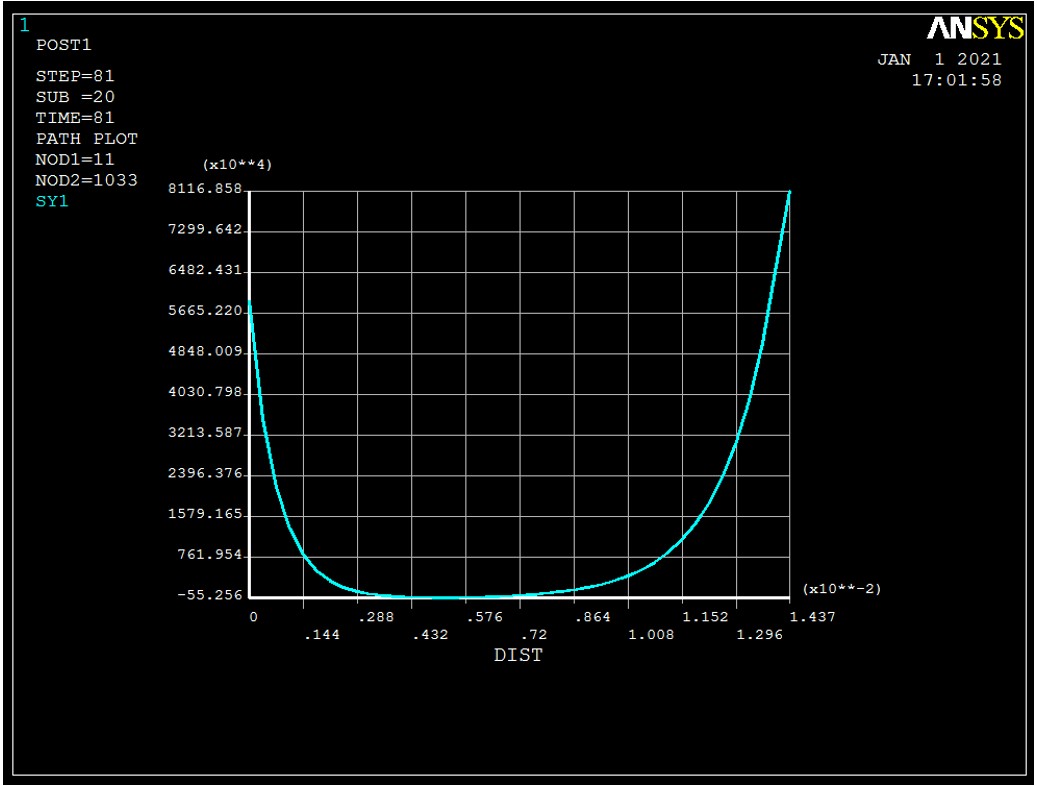
Task: Click the DIST x-axis title
Action: 519,656
